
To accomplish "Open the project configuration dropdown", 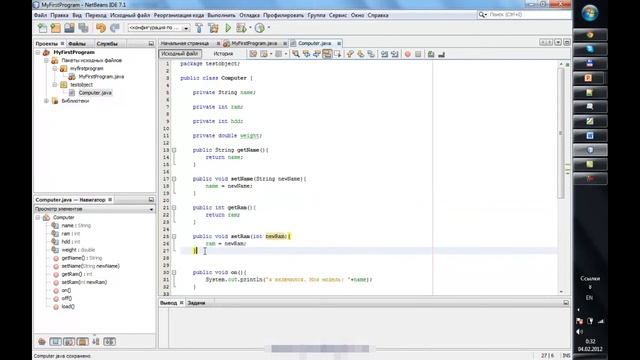I will point(186,28).
